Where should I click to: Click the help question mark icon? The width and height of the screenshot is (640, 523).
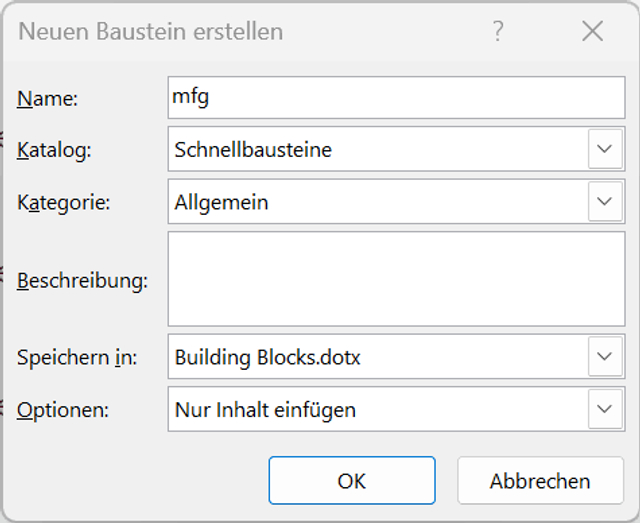(498, 31)
